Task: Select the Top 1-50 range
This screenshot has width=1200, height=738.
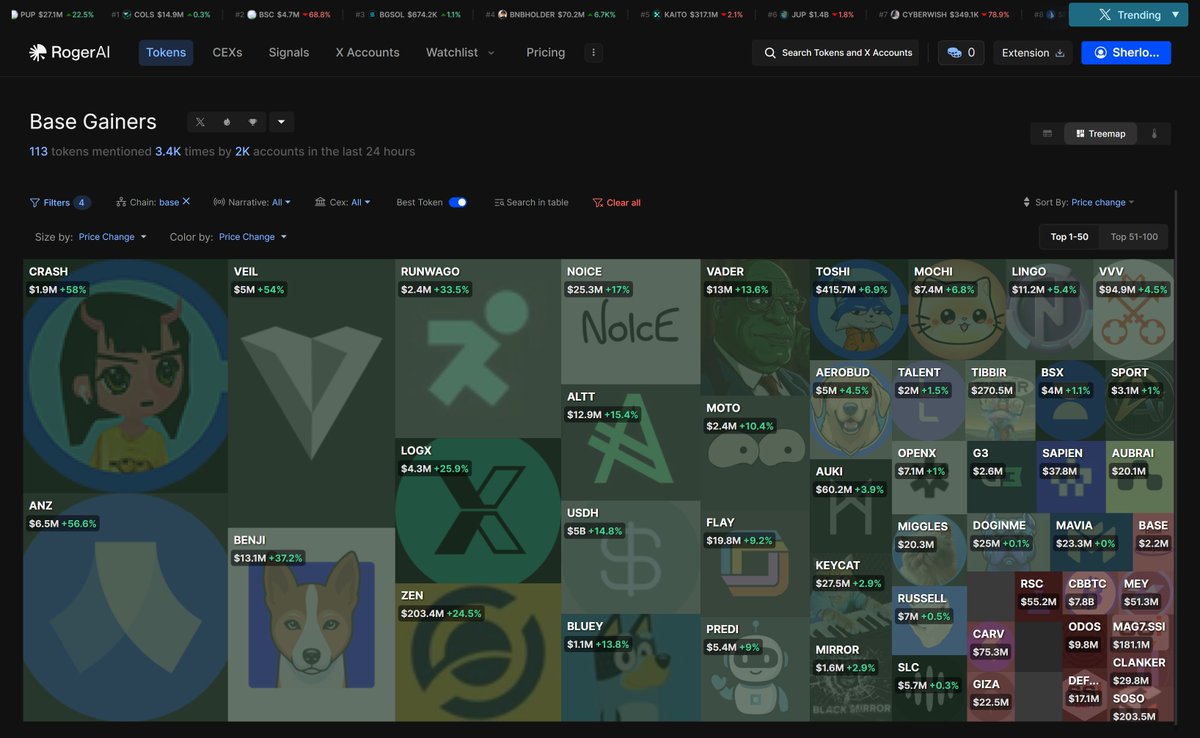Action: [1070, 237]
